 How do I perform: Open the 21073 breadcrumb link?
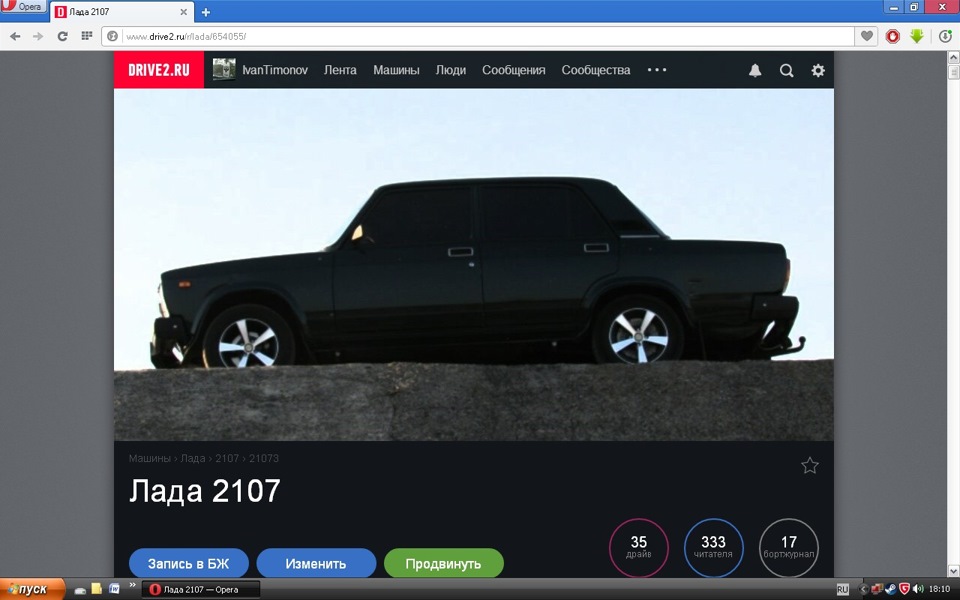(x=264, y=458)
